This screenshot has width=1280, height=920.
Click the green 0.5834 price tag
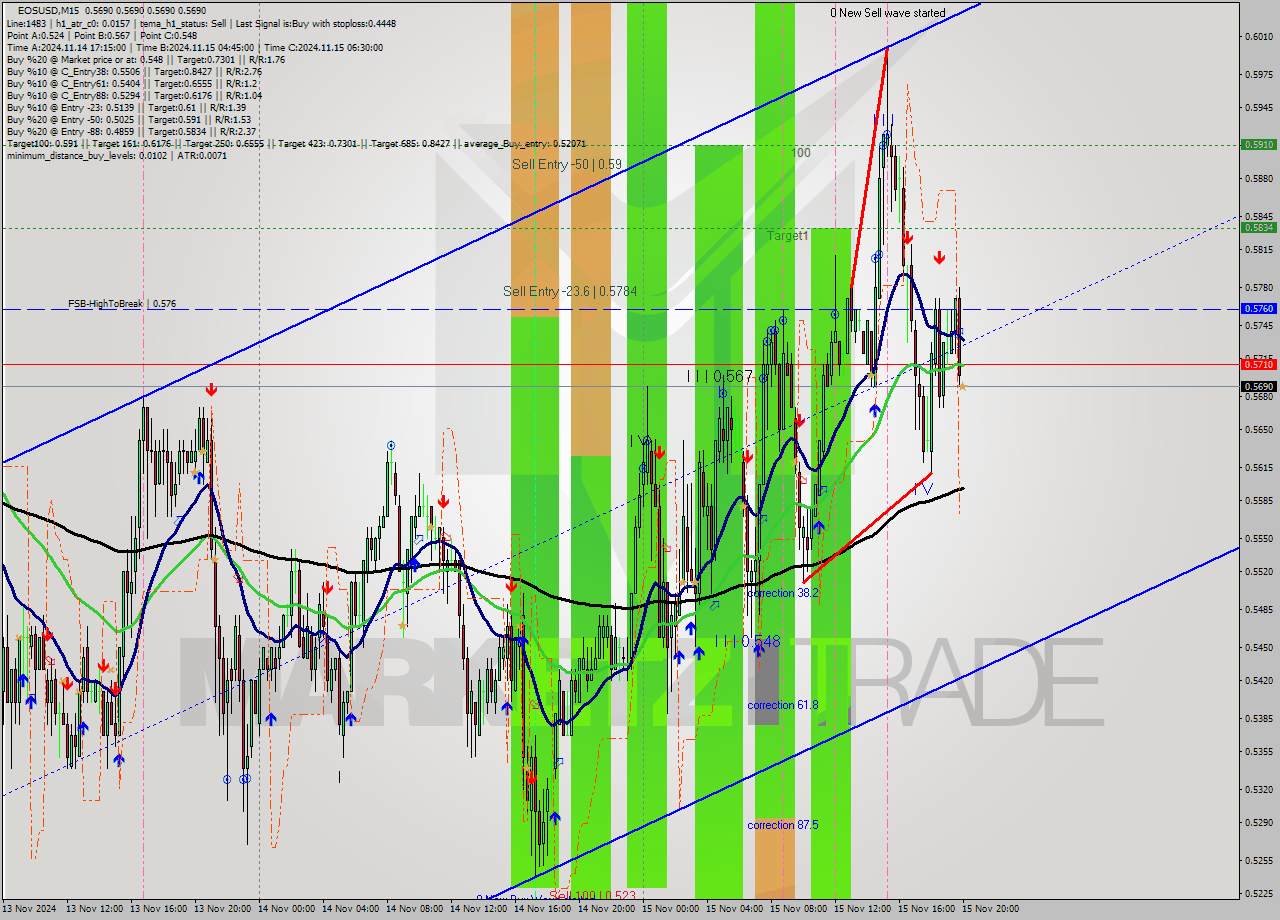click(x=1258, y=227)
